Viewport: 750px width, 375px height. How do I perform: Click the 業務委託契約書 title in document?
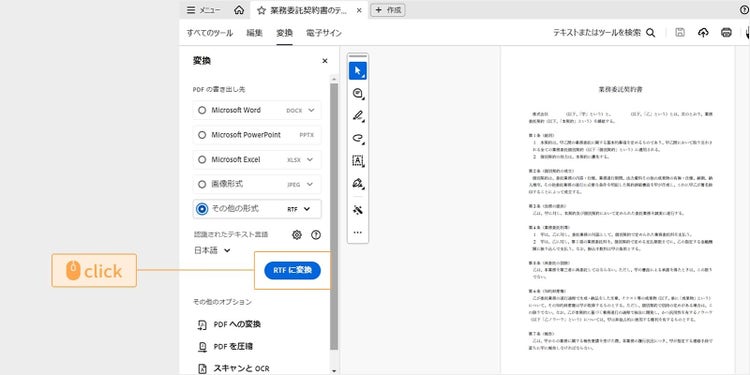620,89
